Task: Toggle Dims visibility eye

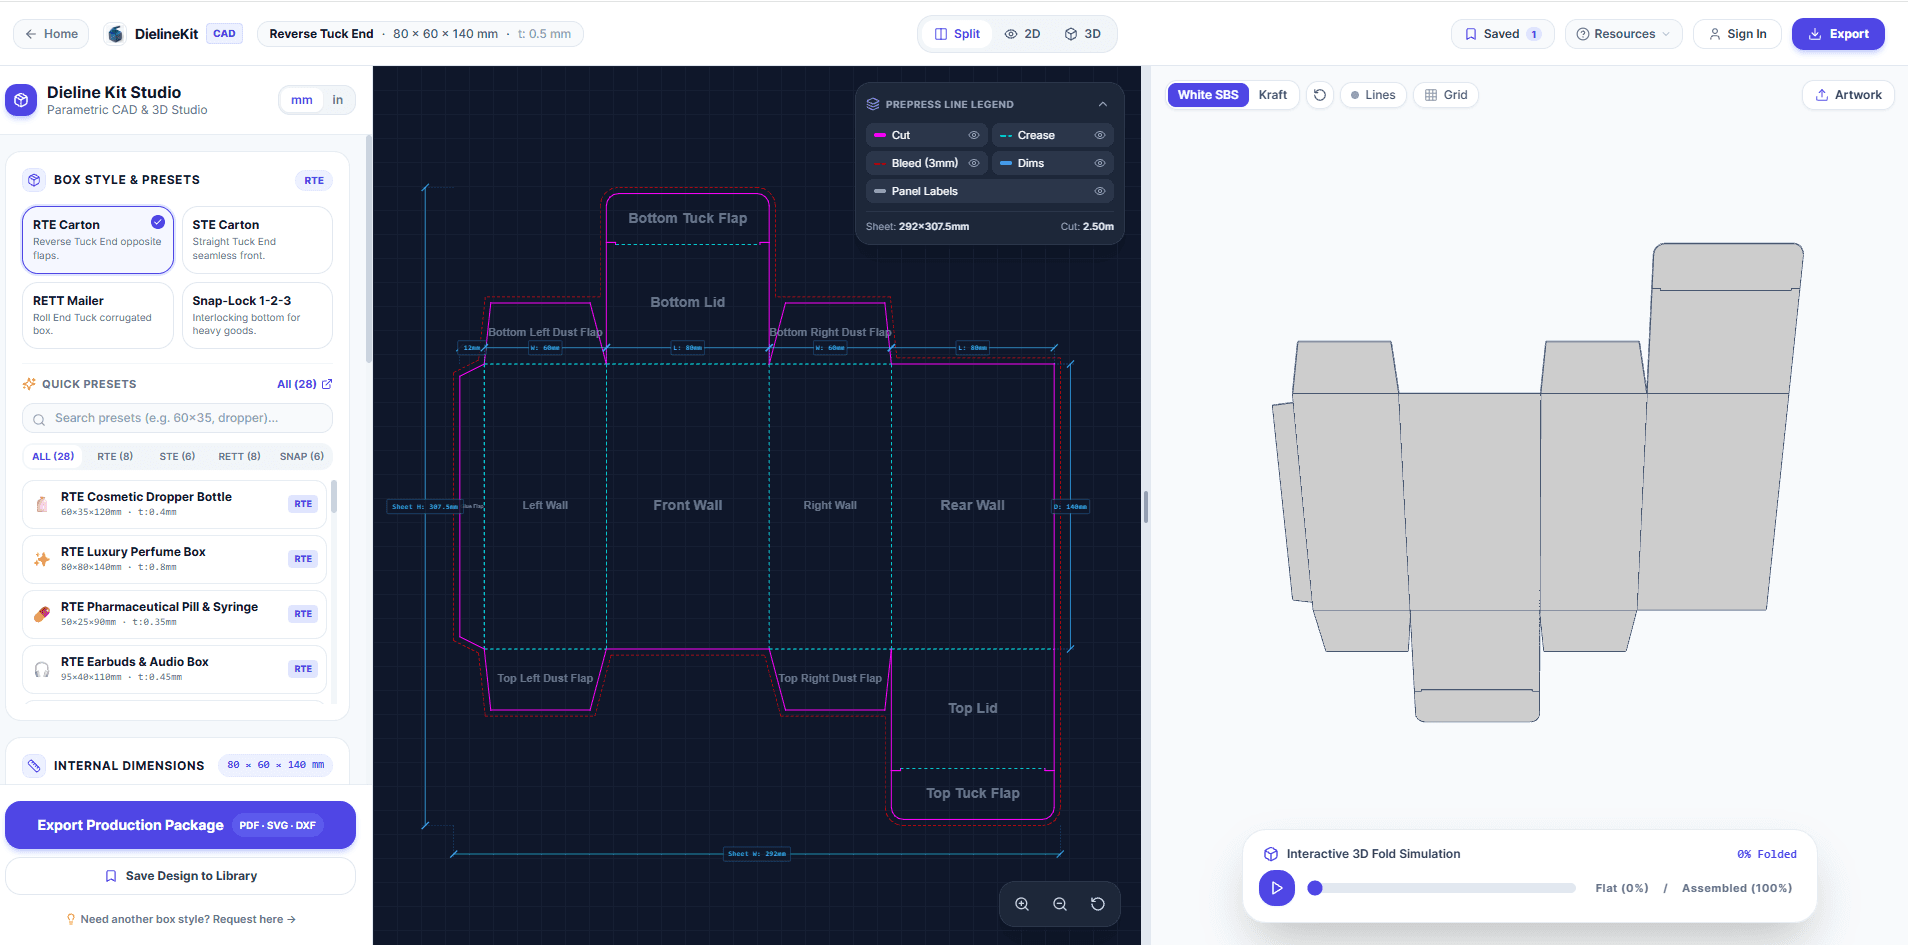Action: coord(1100,163)
